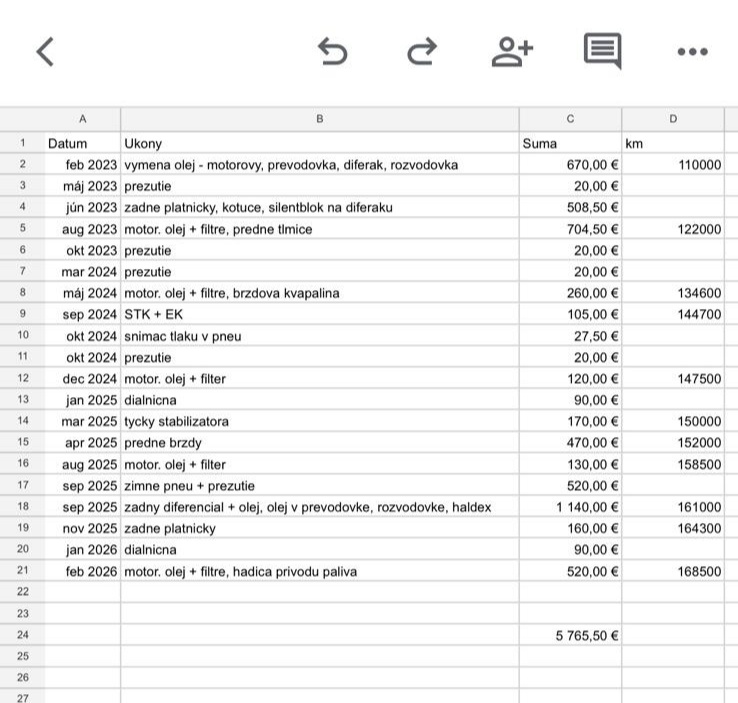Open the three-dot more options menu
This screenshot has height=703, width=738.
(x=692, y=52)
